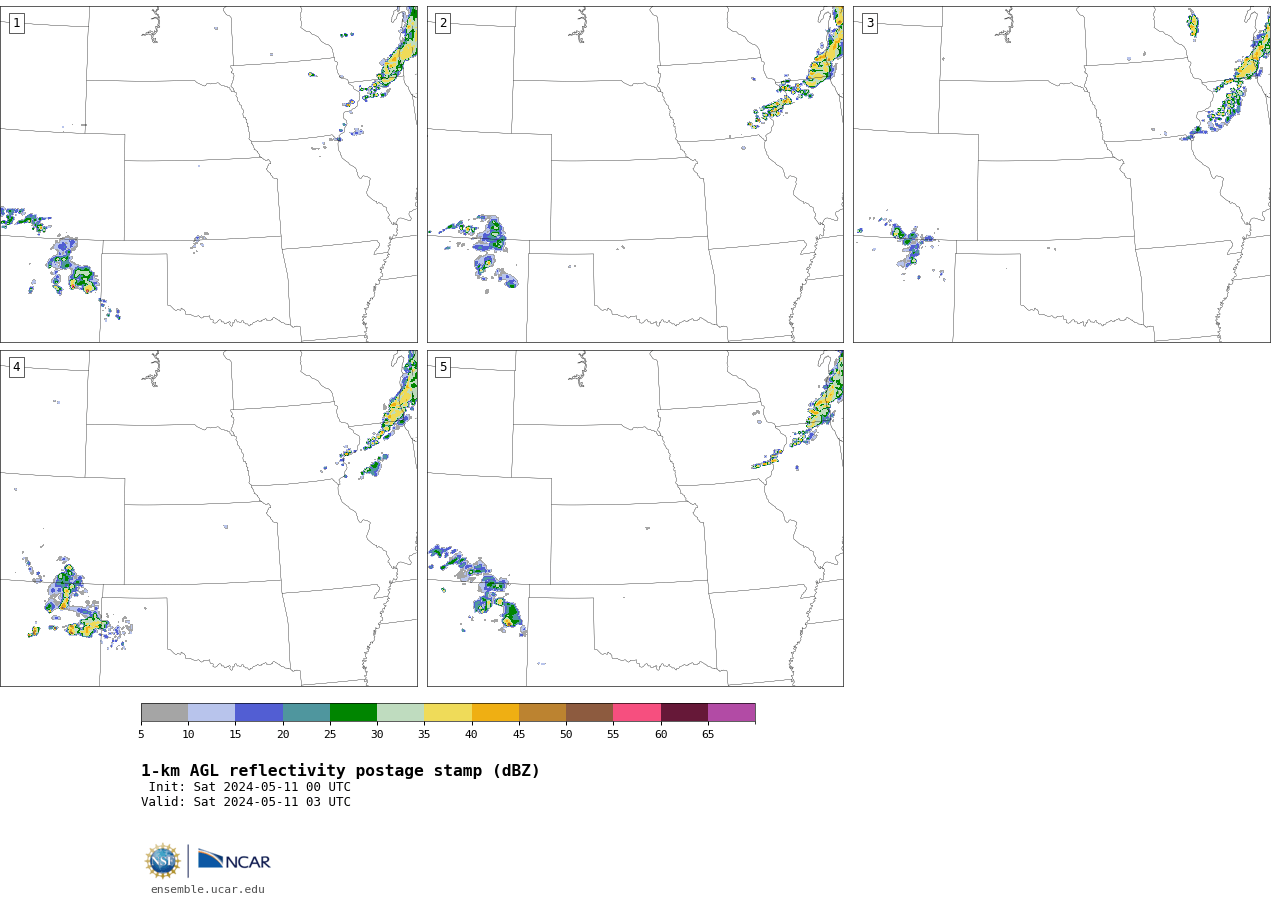The height and width of the screenshot is (901, 1280).
Task: Open ensemble member 2 postage stamp map
Action: (x=635, y=174)
